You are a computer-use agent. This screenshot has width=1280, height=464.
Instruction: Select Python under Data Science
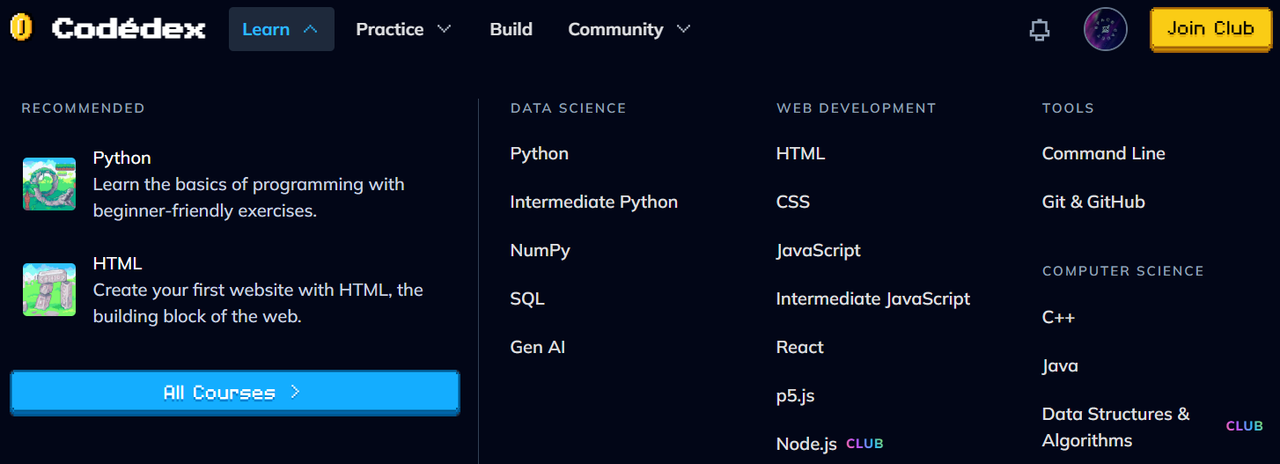click(539, 154)
